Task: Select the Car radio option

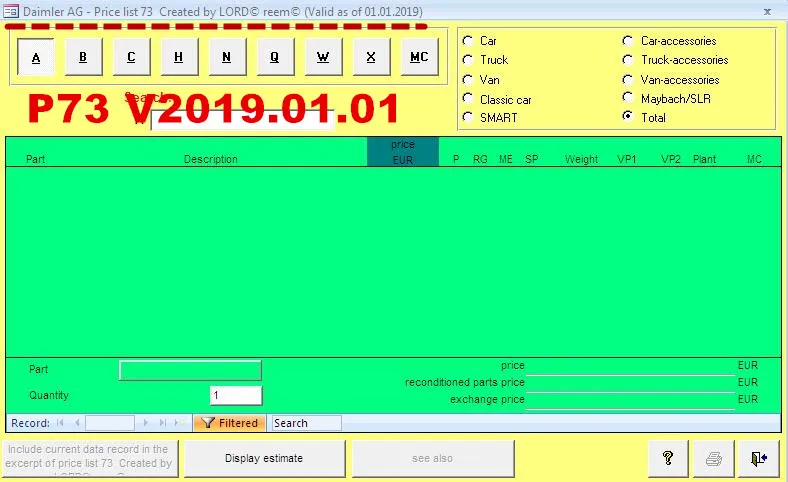Action: (x=468, y=41)
